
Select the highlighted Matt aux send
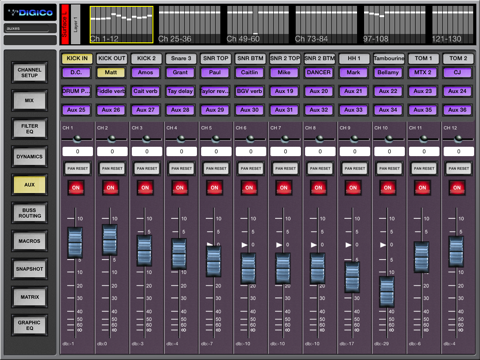tap(111, 72)
